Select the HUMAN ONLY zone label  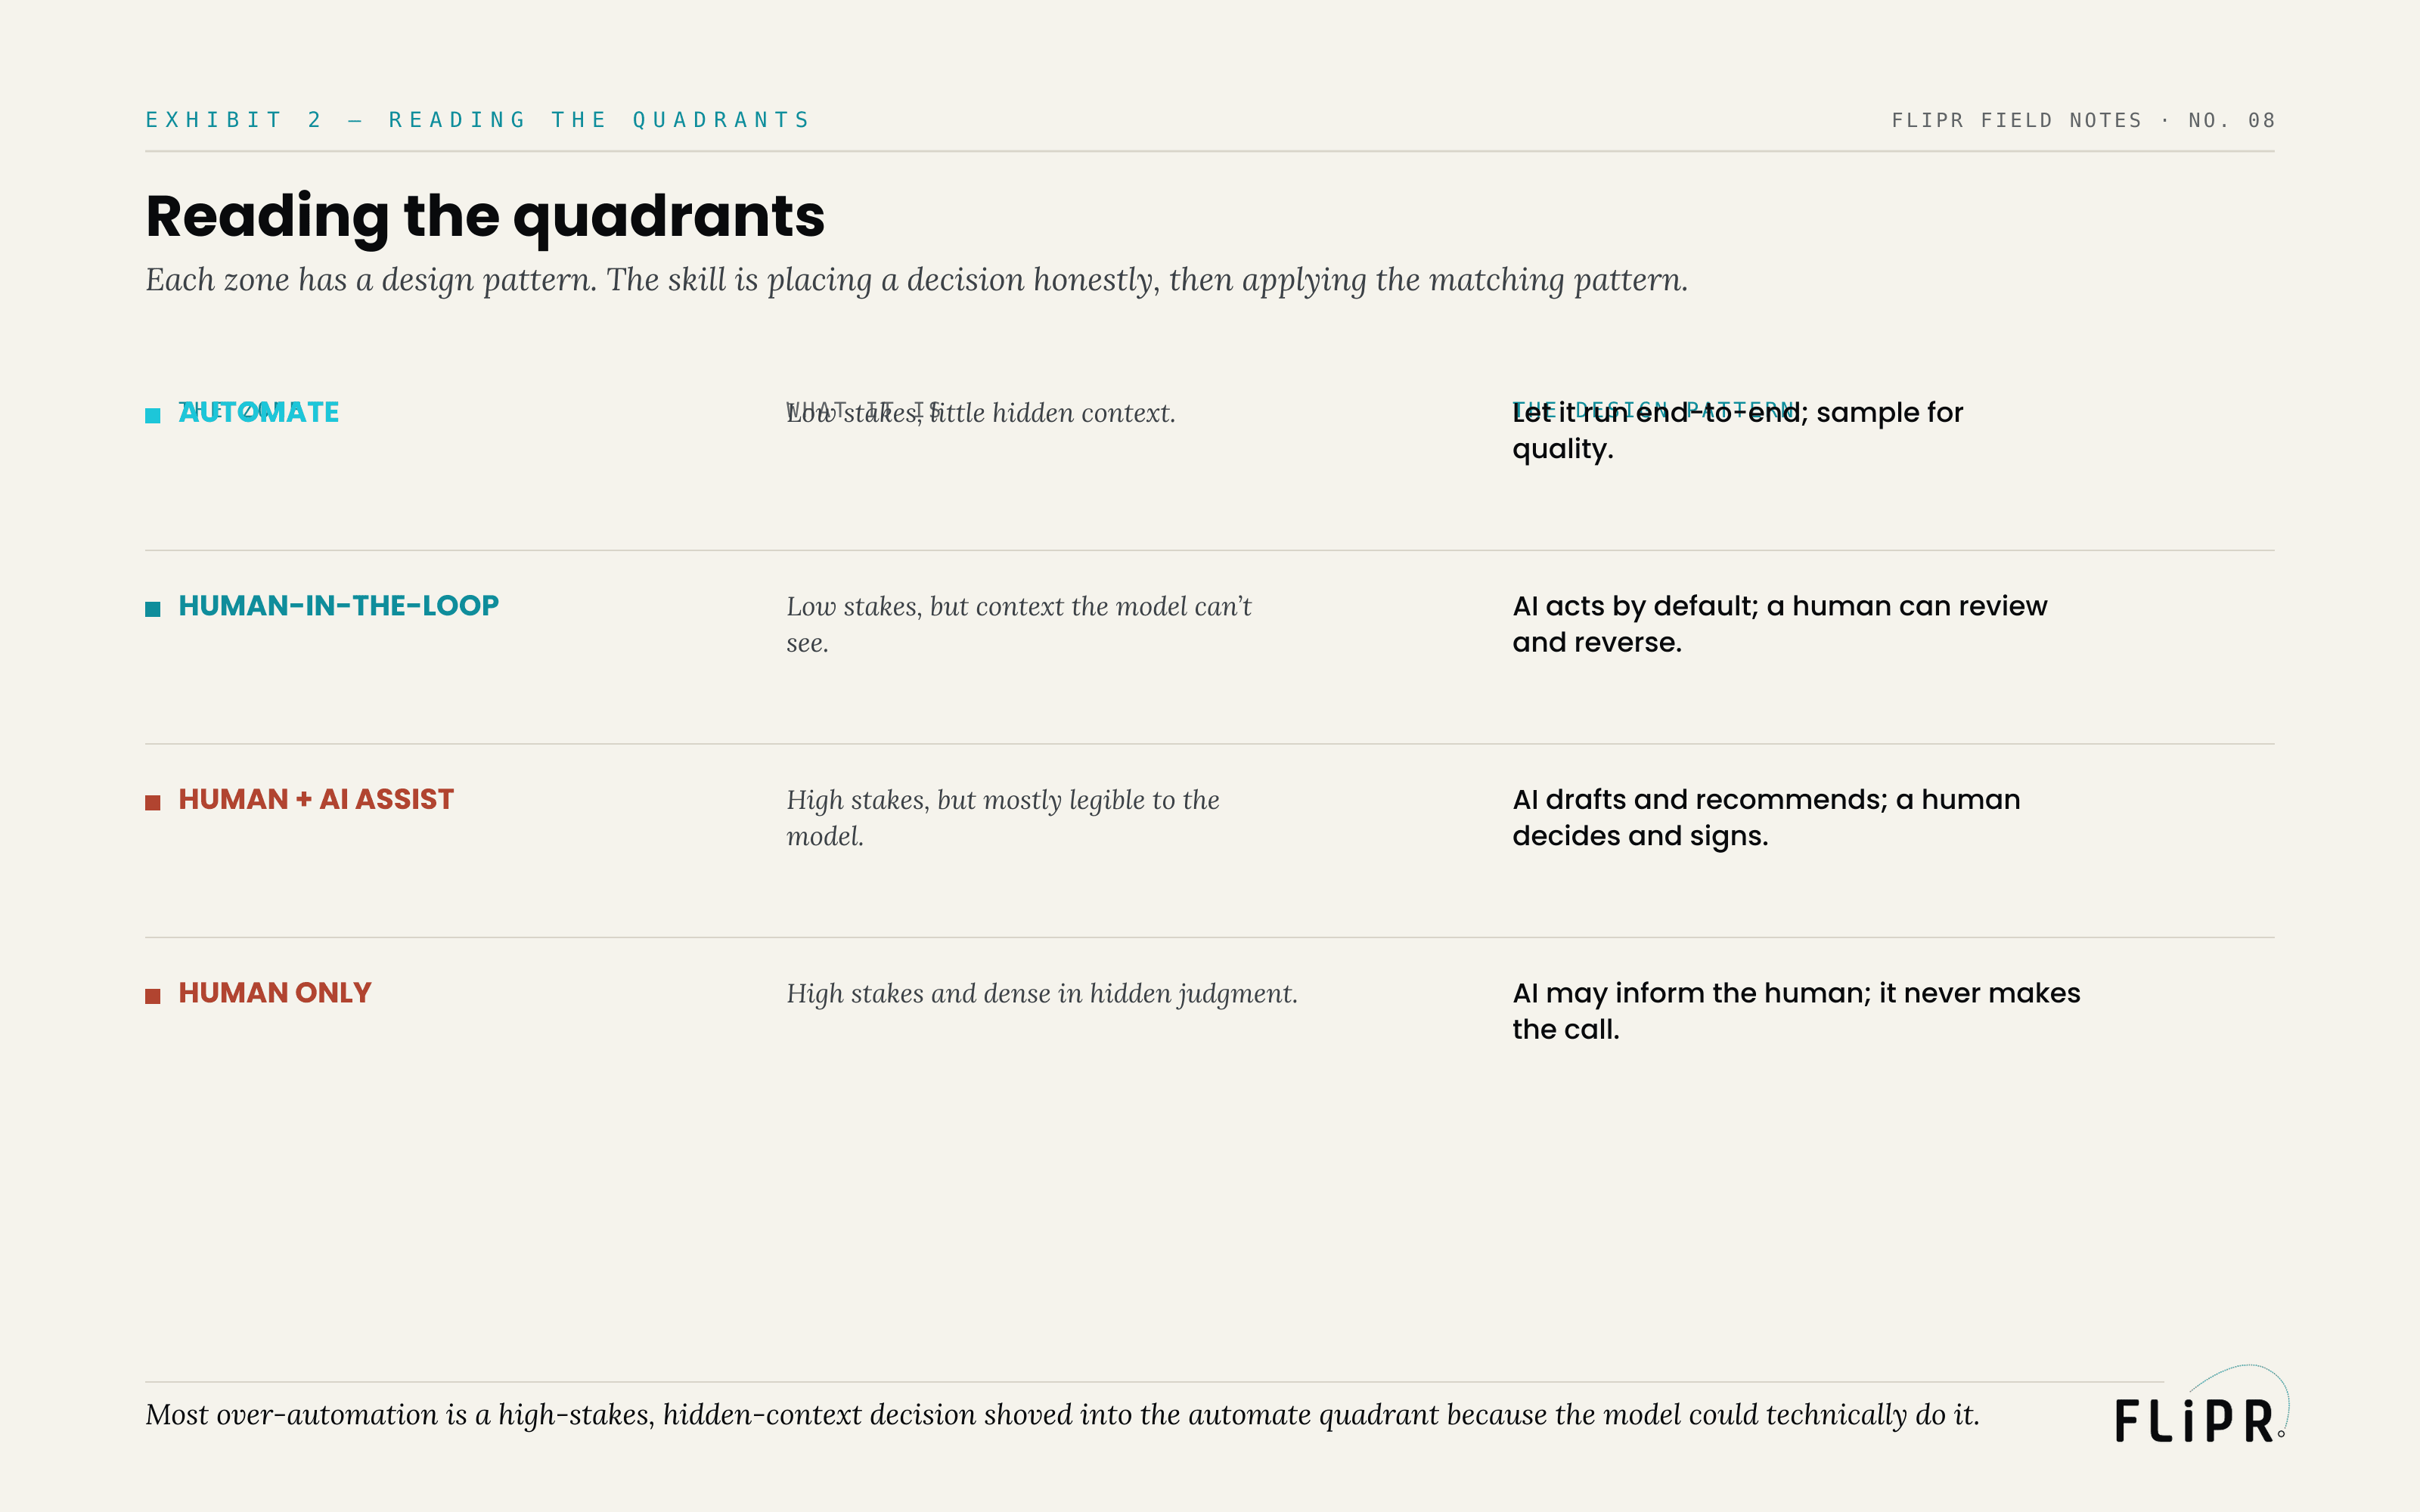(275, 993)
